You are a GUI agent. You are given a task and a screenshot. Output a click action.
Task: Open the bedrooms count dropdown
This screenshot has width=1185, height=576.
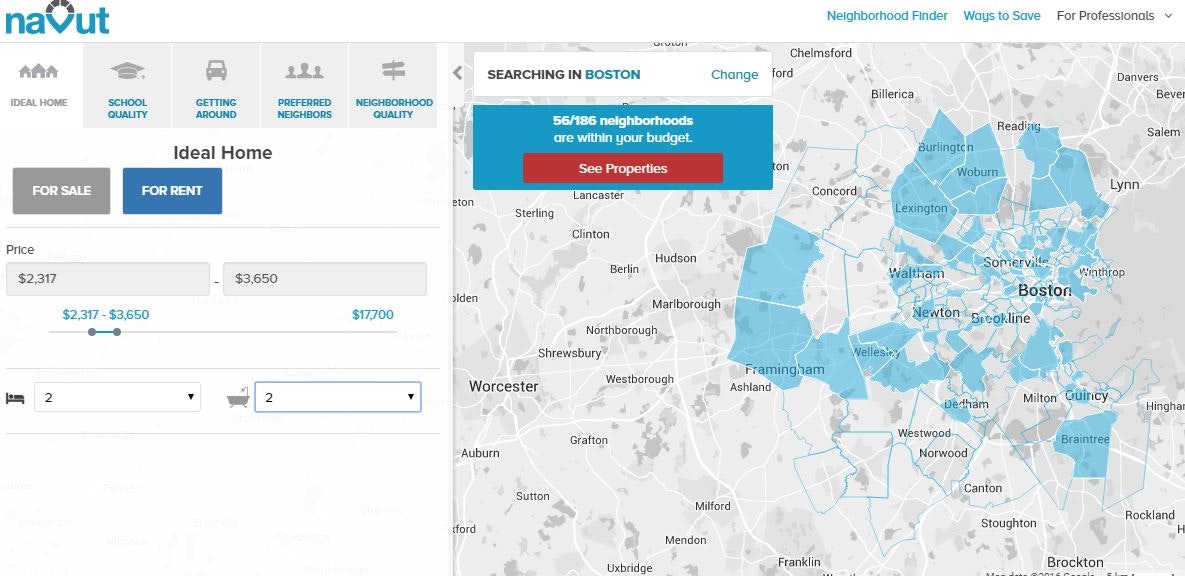click(117, 397)
